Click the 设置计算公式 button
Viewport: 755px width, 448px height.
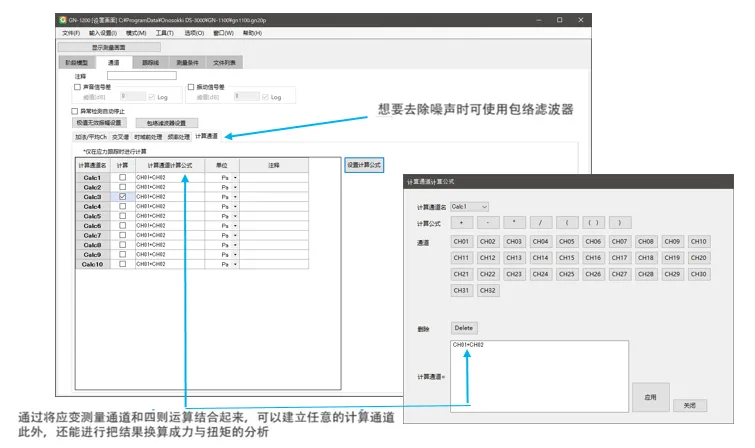click(x=363, y=165)
